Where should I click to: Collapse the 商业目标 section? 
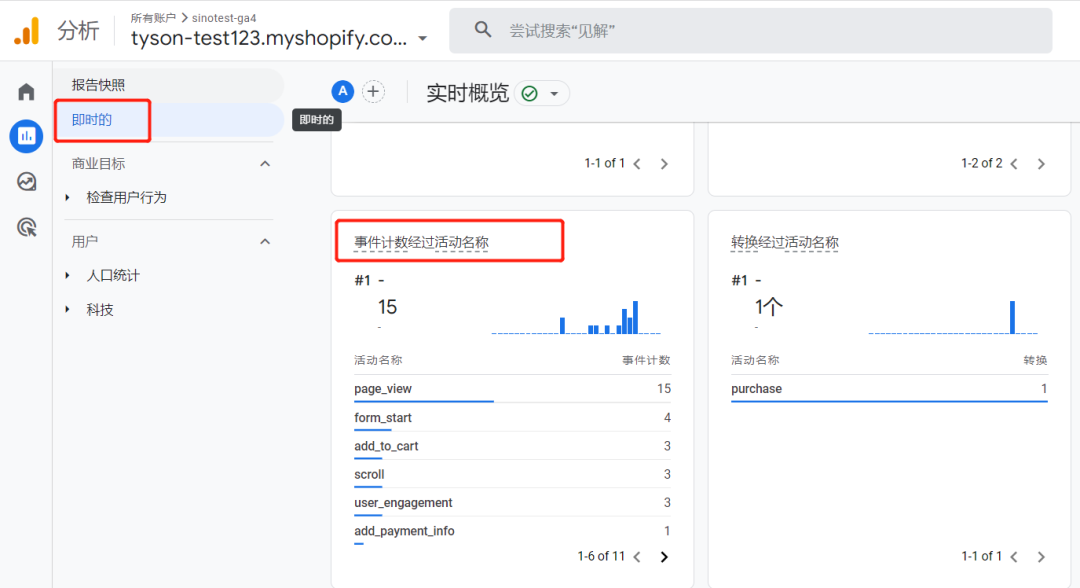(265, 163)
